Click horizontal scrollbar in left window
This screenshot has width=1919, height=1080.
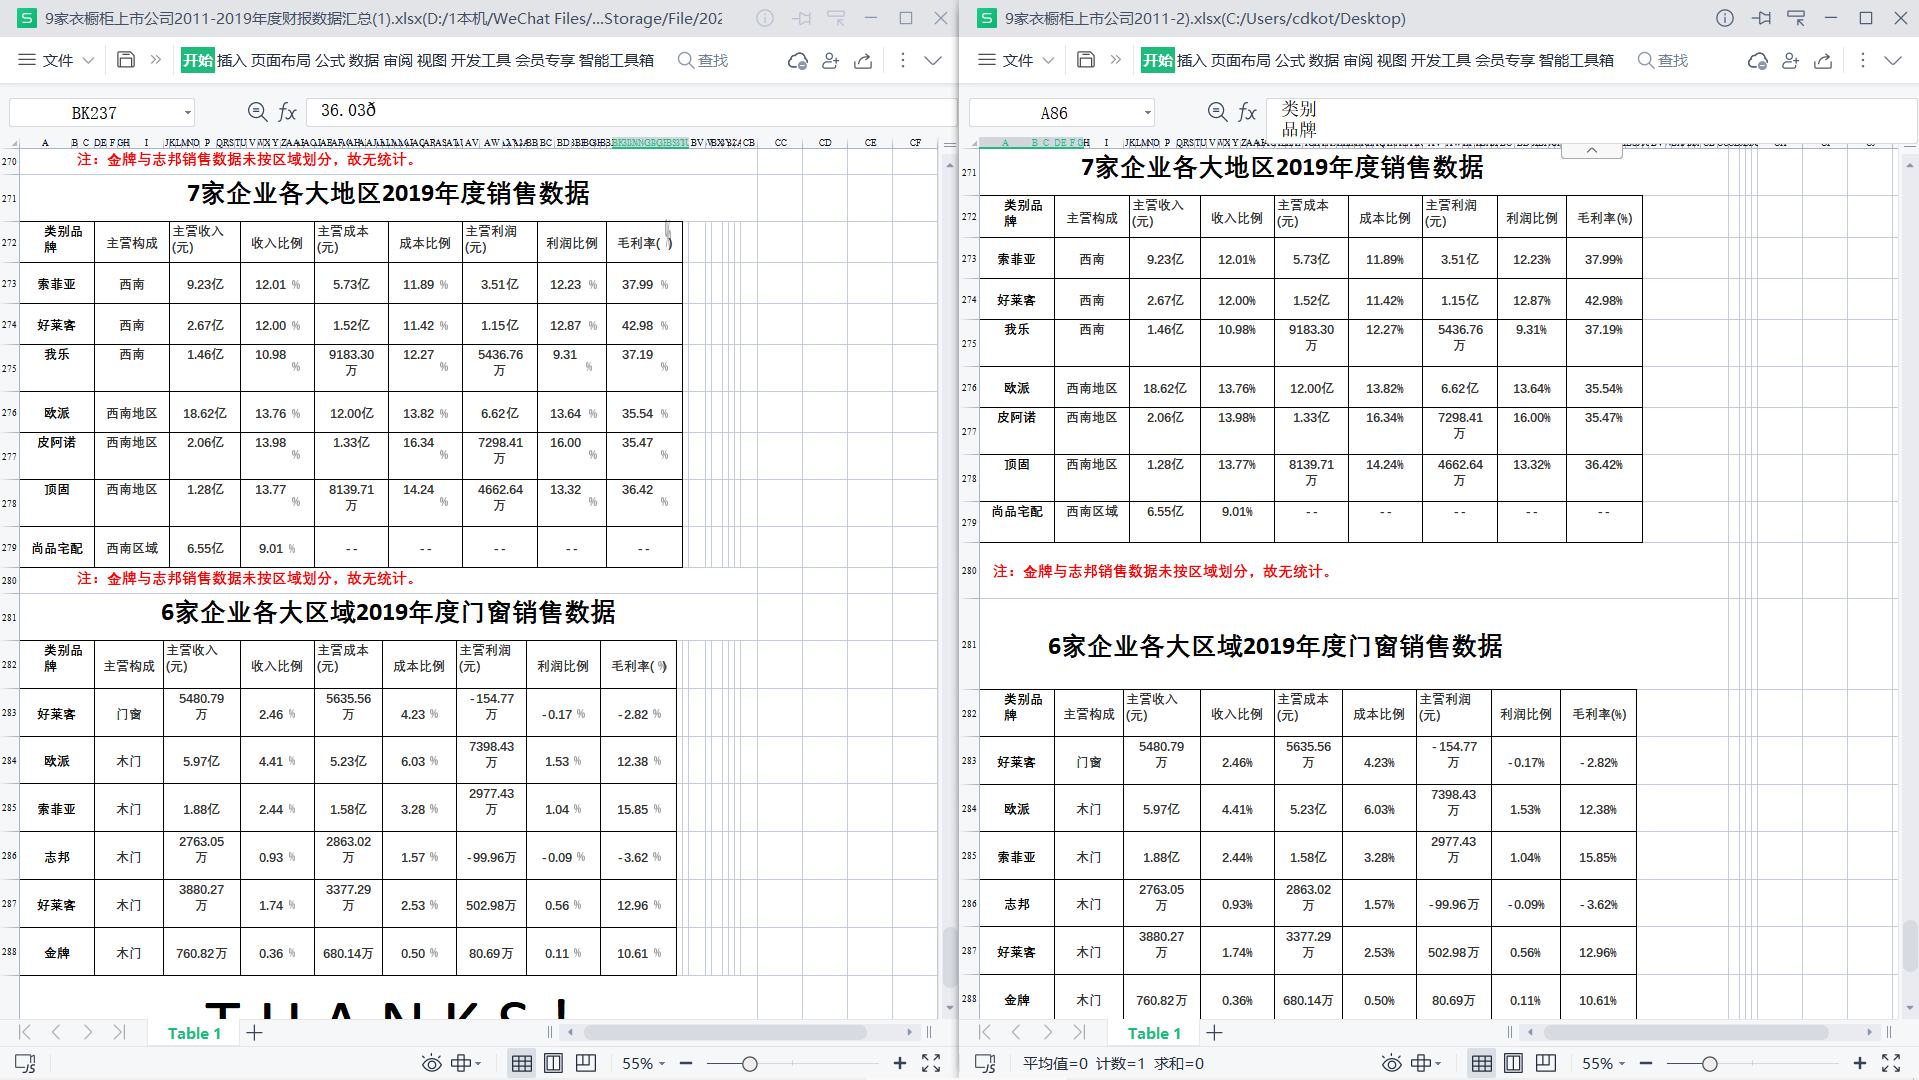[x=724, y=1032]
